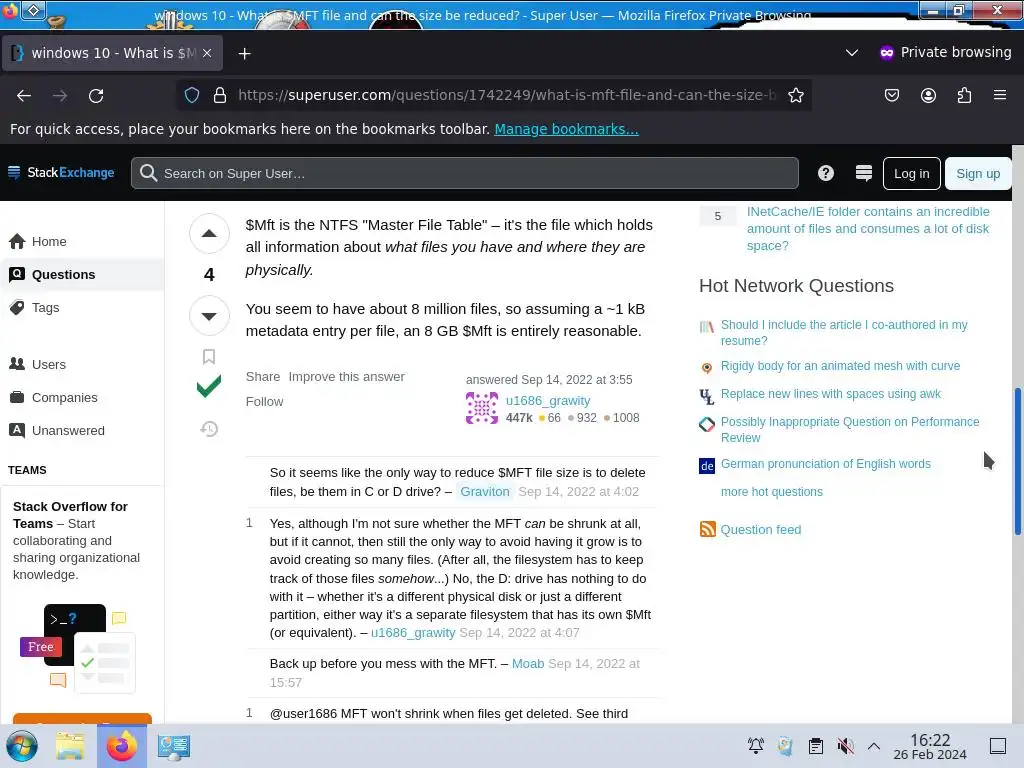Image resolution: width=1024 pixels, height=768 pixels.
Task: Click u1686_grawity's avatar image
Action: pos(482,408)
